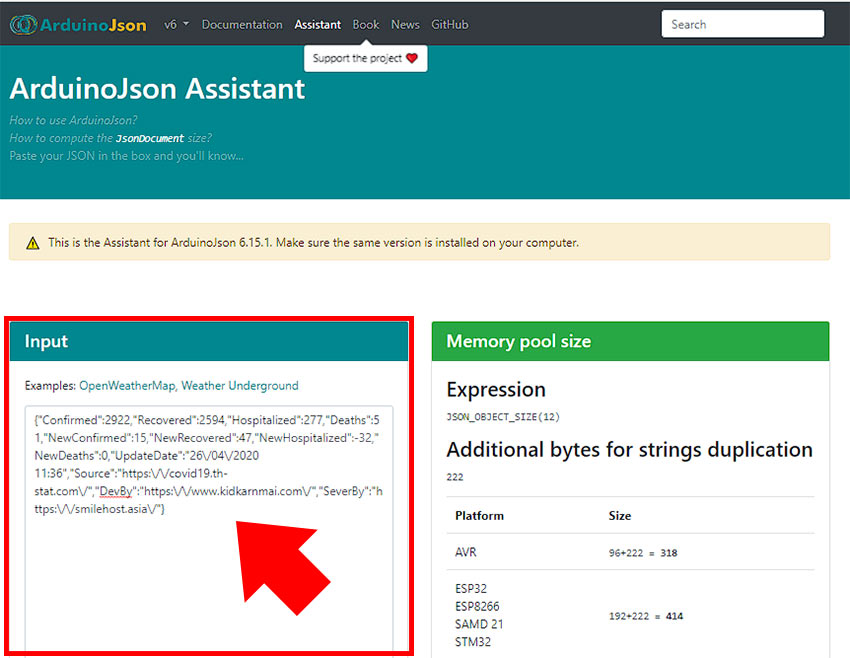This screenshot has width=850, height=658.
Task: Click the Input panel header
Action: pos(209,341)
